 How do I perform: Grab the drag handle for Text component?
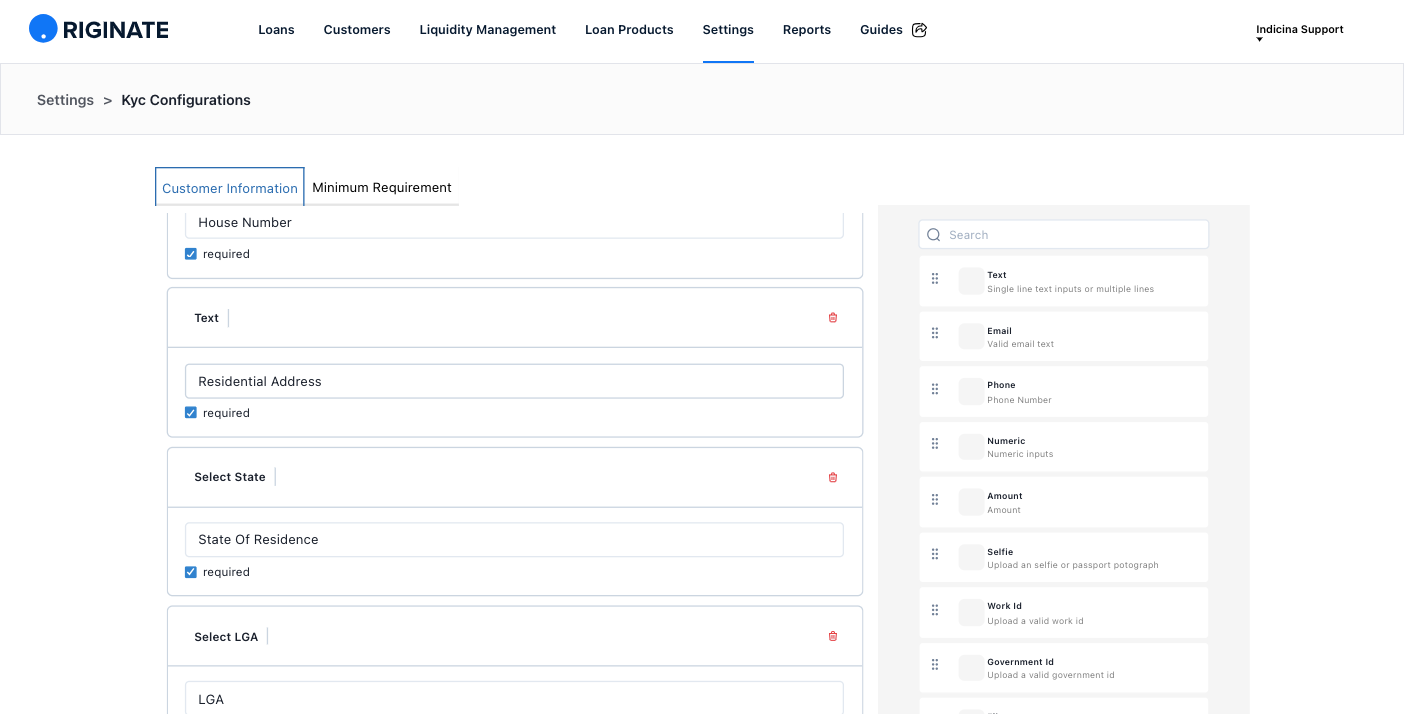pos(935,279)
